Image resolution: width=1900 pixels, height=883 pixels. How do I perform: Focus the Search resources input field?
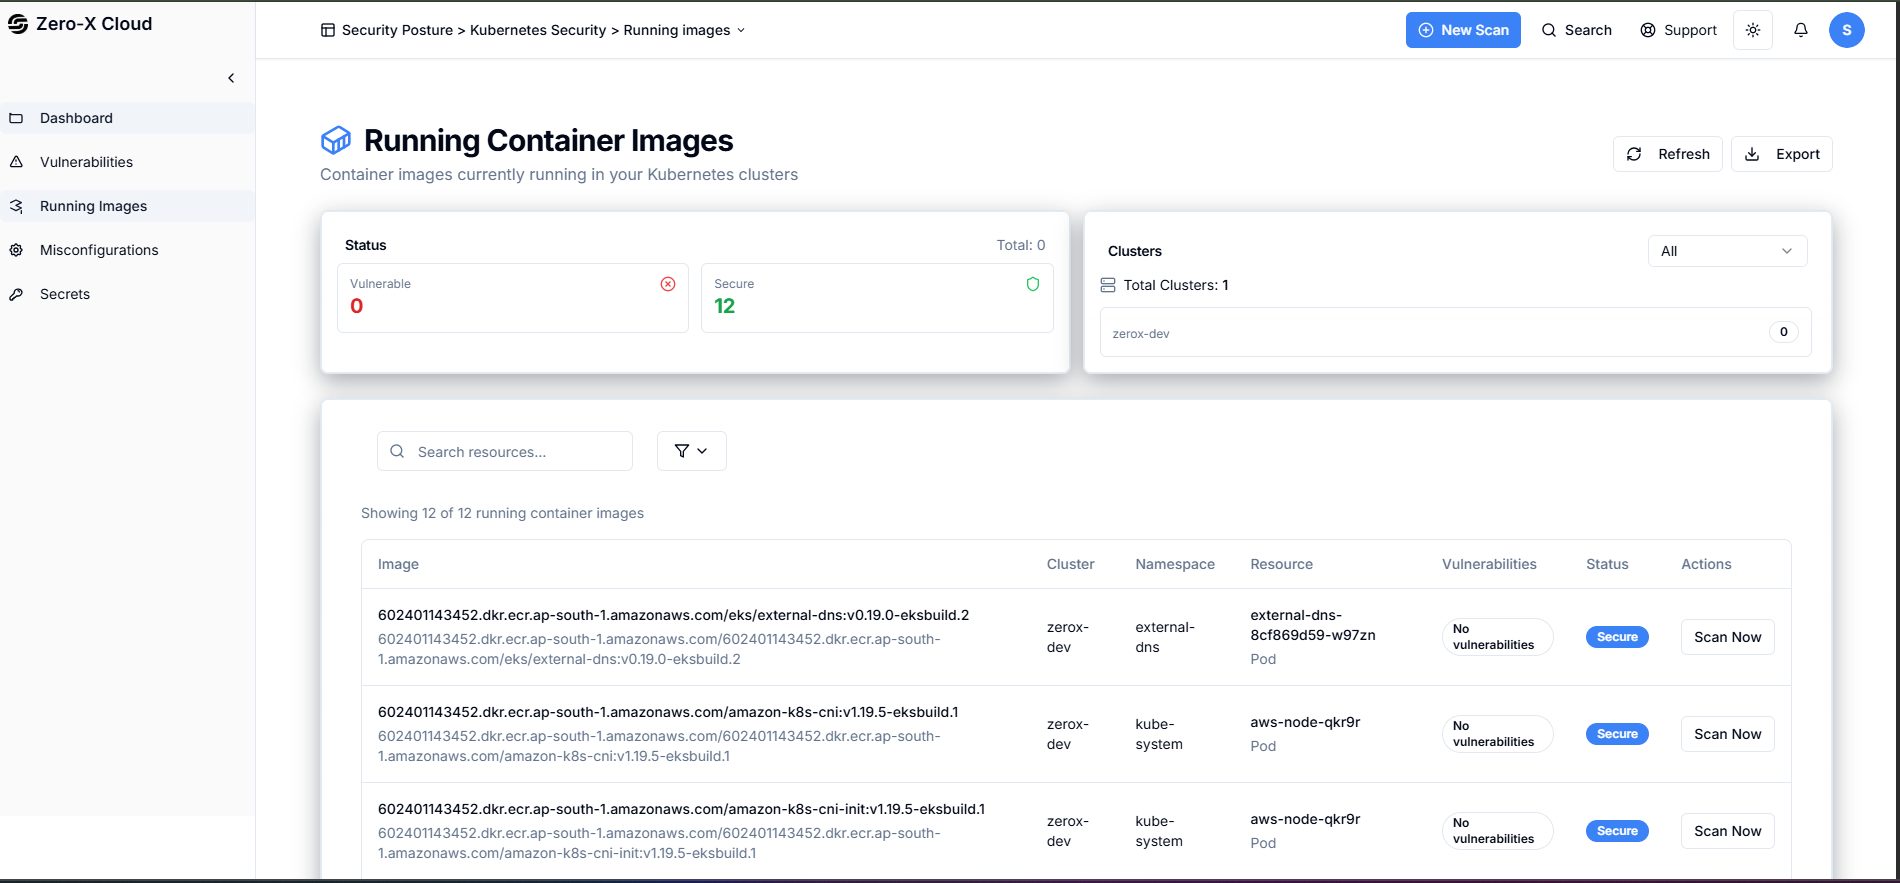click(505, 451)
